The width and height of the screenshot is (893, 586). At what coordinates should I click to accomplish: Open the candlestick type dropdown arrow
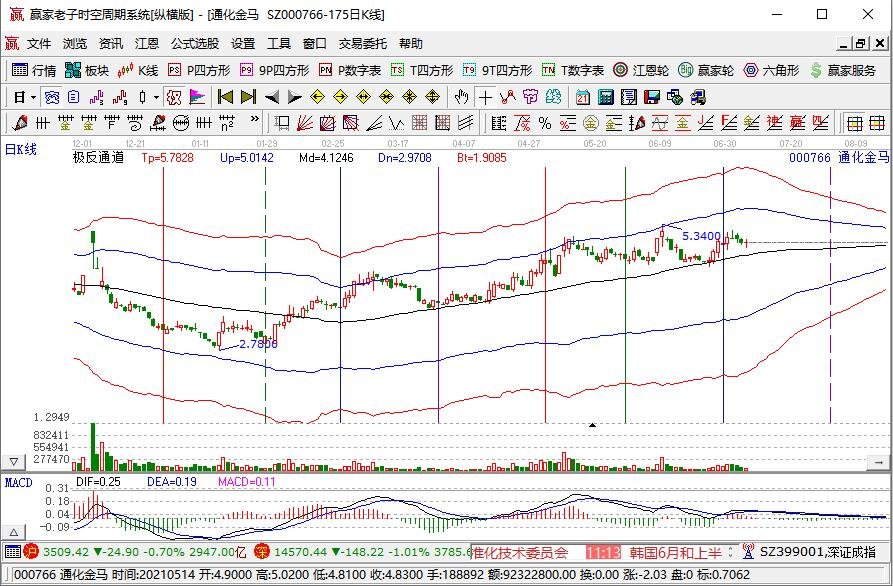157,97
